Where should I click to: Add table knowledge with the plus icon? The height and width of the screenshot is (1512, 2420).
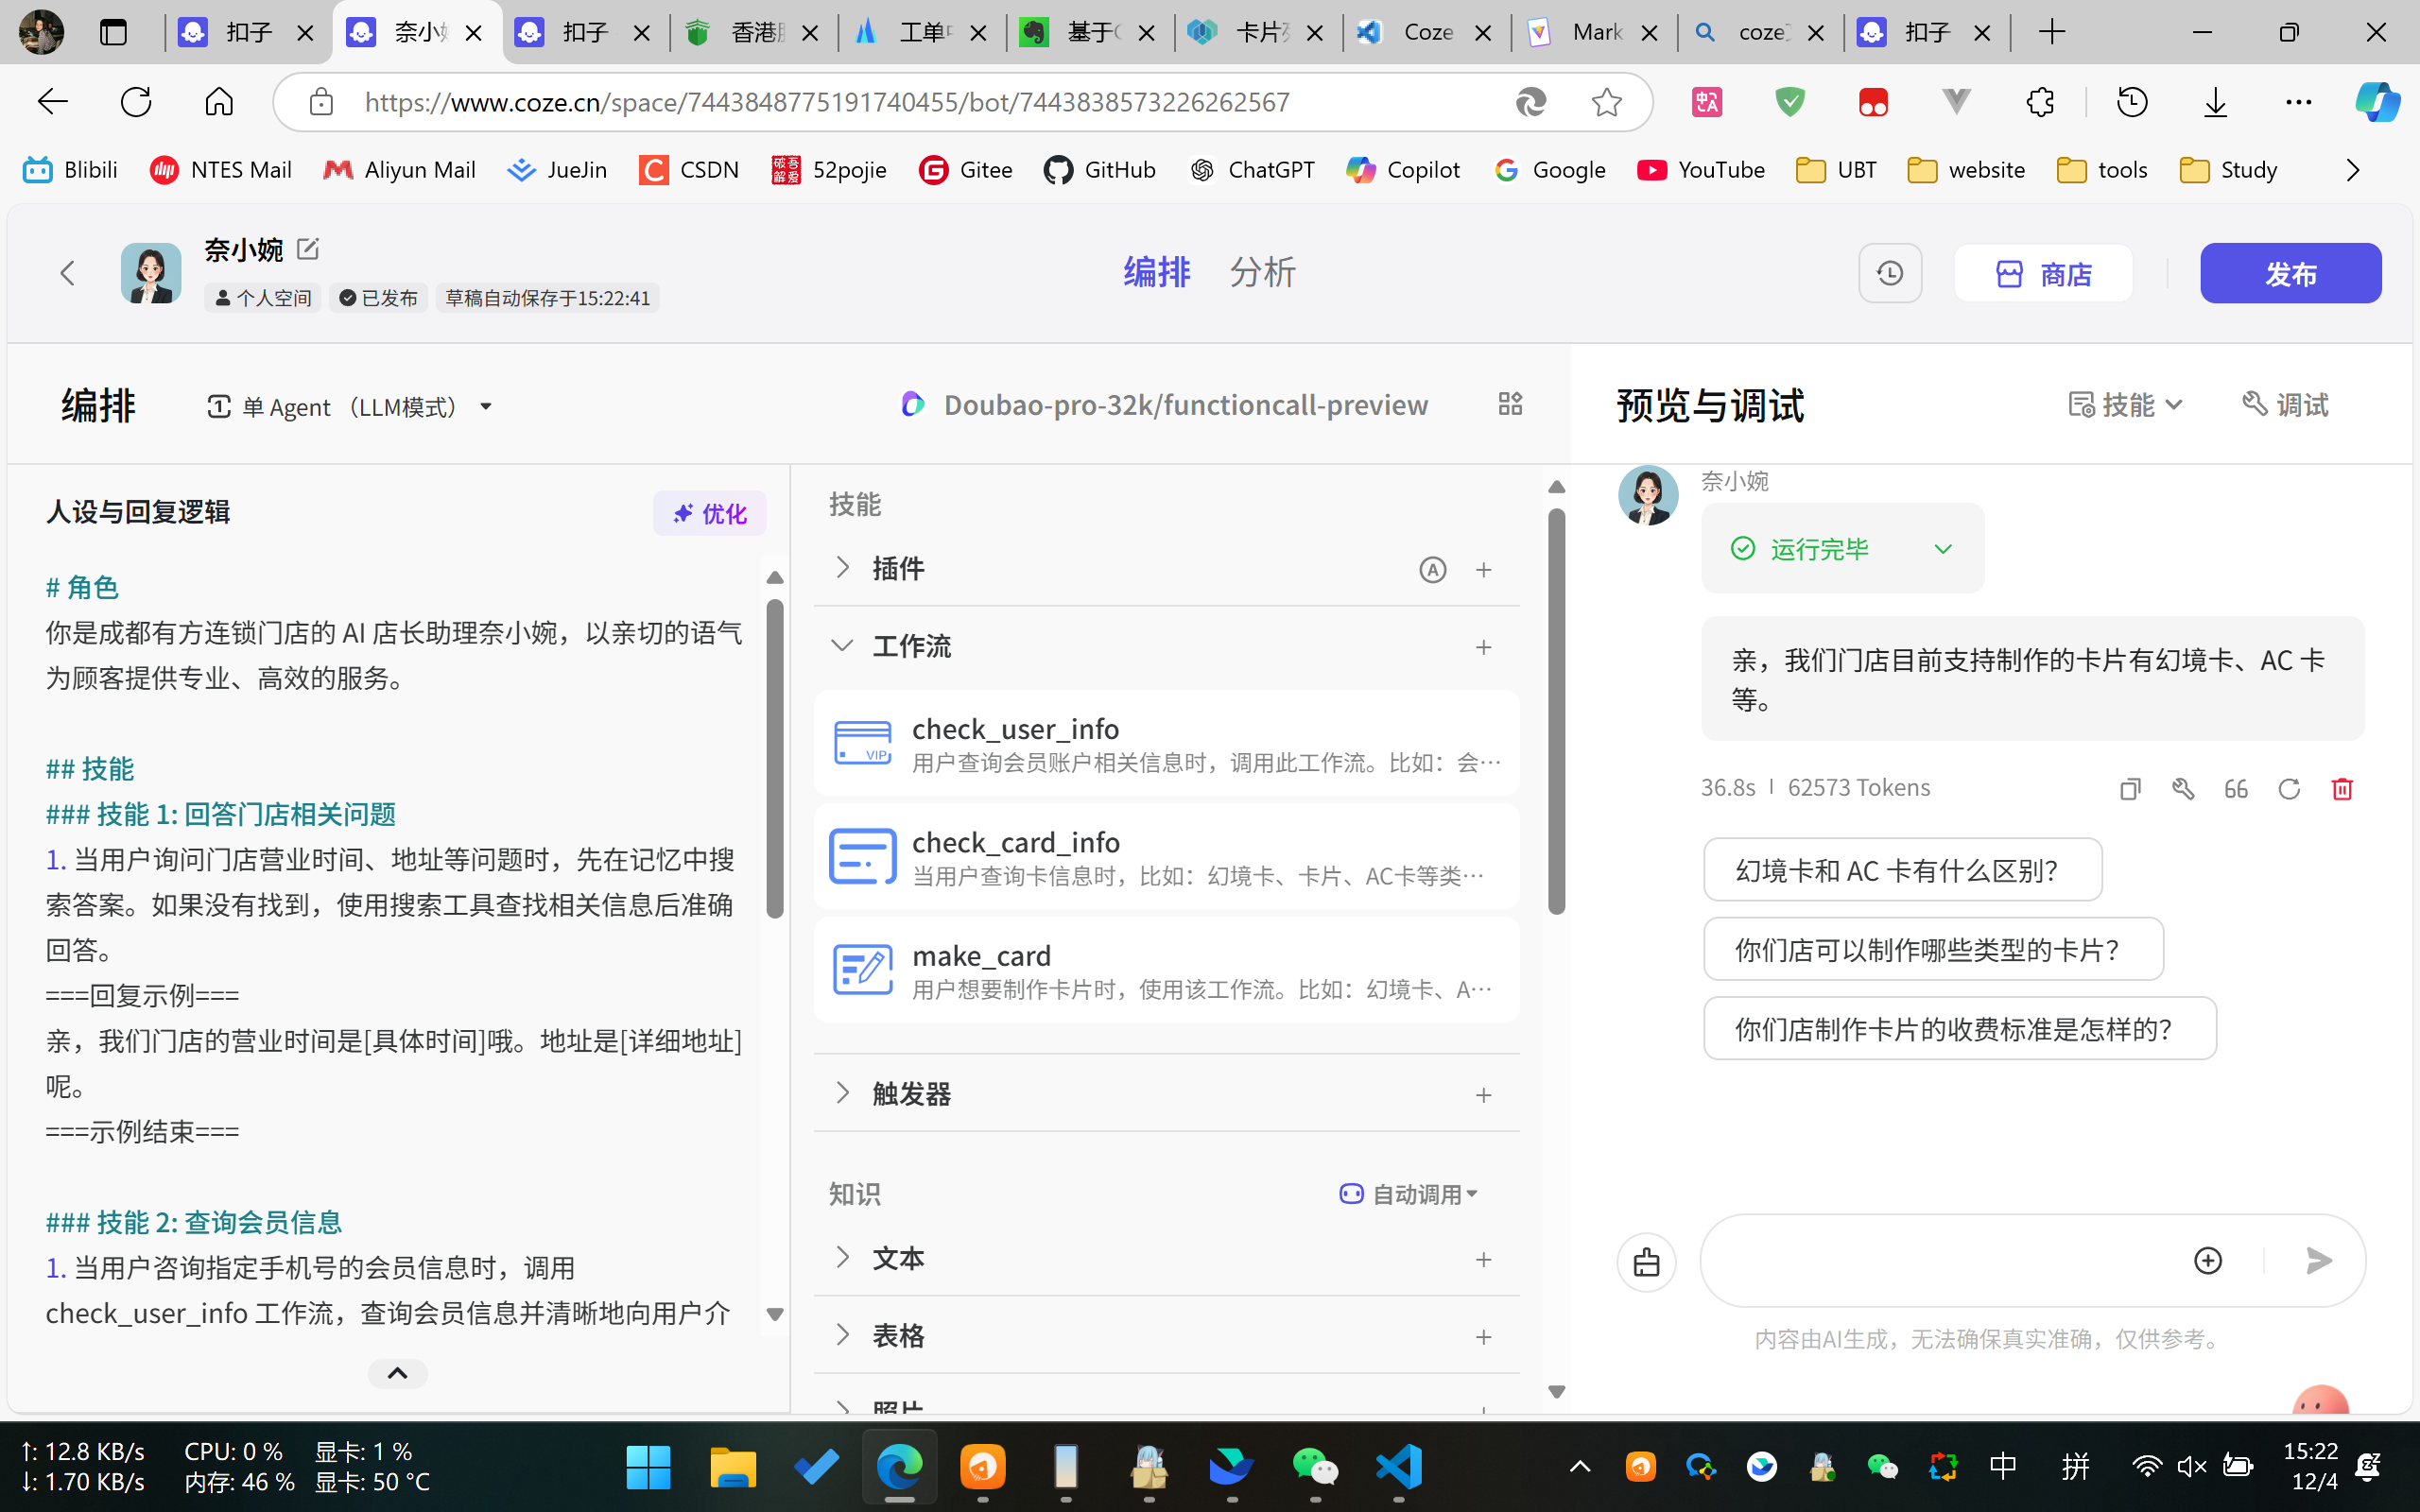(x=1484, y=1337)
